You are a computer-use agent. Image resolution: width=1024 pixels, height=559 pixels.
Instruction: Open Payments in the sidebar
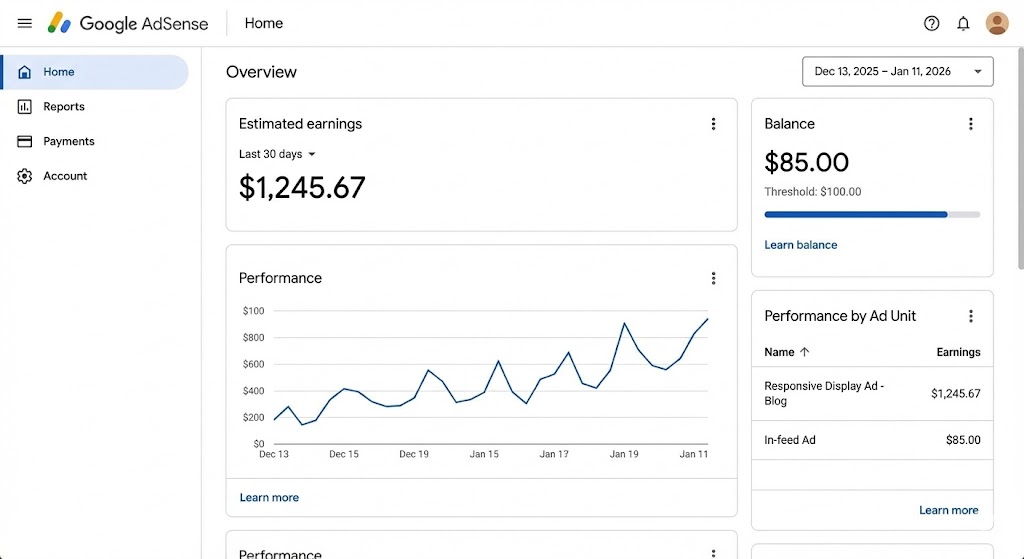pos(69,141)
